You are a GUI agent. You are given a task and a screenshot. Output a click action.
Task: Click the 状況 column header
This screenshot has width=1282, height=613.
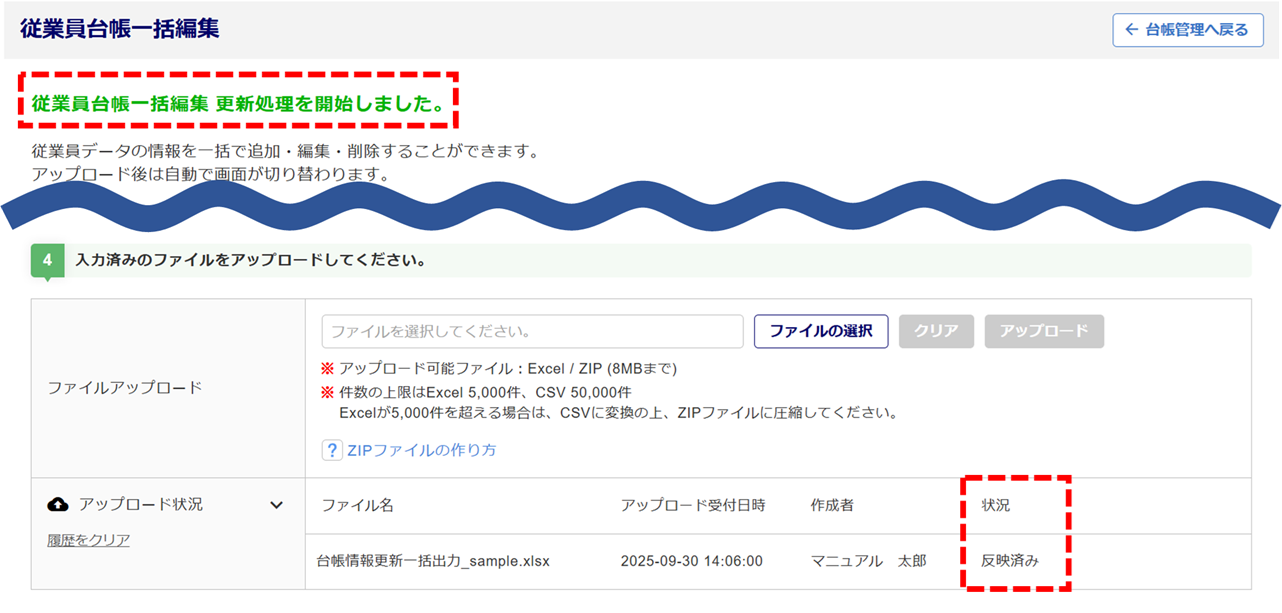[996, 505]
